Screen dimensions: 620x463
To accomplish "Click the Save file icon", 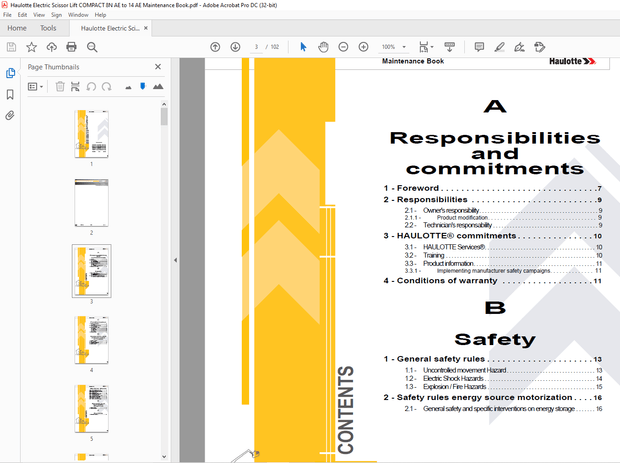I will (11, 47).
